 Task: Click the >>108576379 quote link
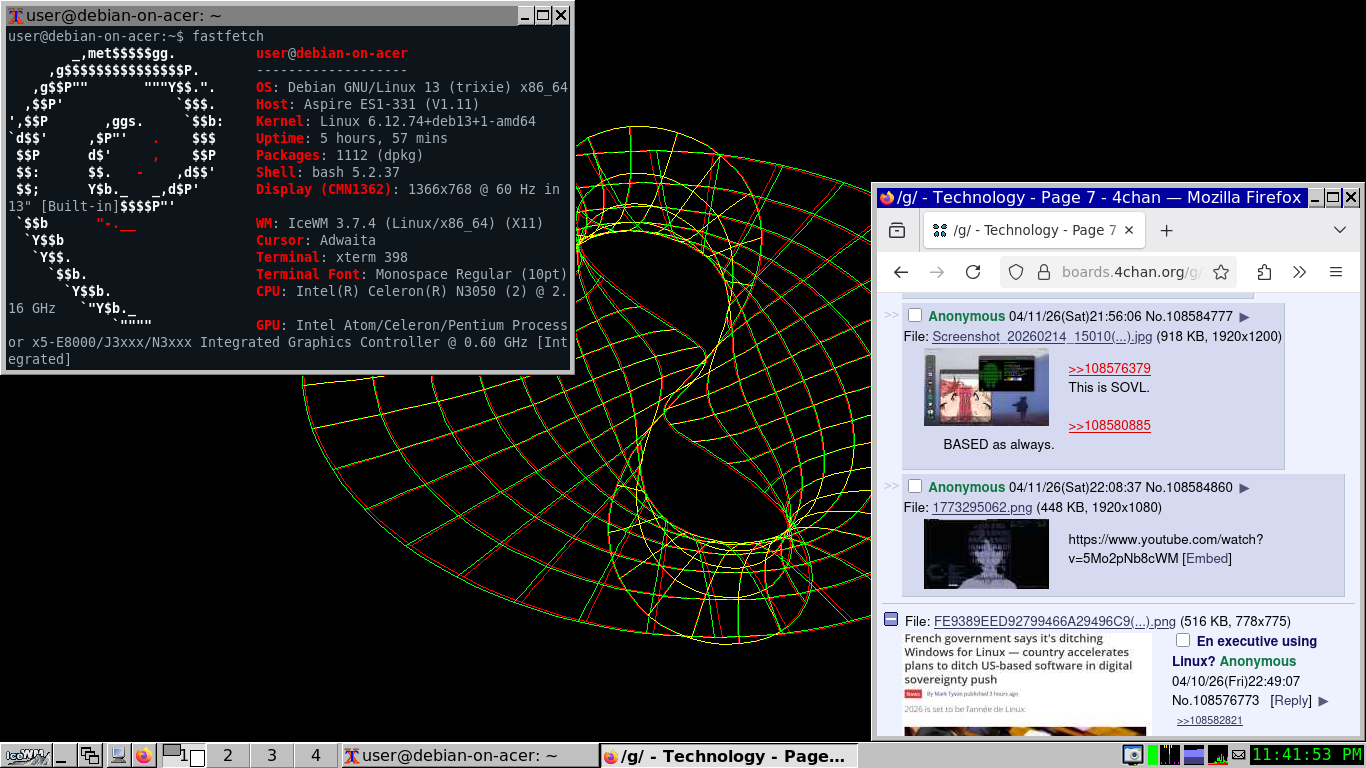pos(1109,368)
